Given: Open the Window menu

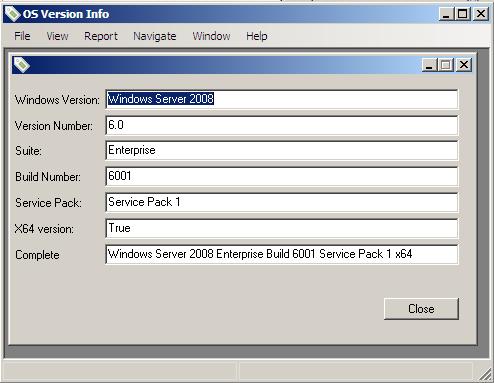Looking at the screenshot, I should click(x=211, y=36).
